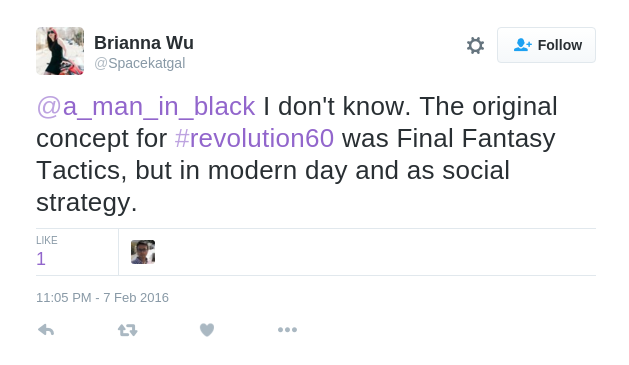Open the three-dot more options menu
Viewport: 629px width, 365px height.
click(287, 330)
